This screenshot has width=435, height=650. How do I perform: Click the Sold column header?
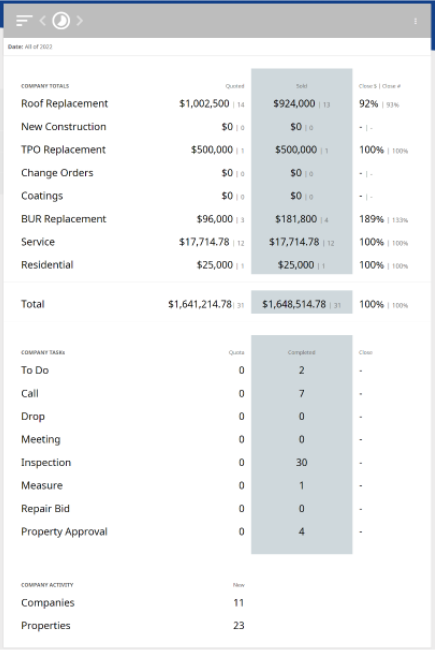point(301,86)
